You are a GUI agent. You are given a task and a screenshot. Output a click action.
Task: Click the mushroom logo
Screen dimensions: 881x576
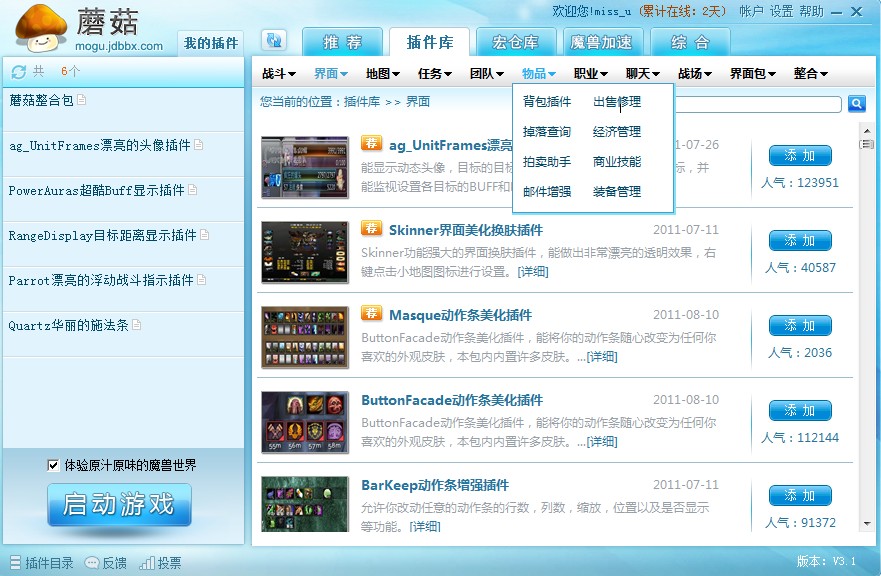coord(41,28)
